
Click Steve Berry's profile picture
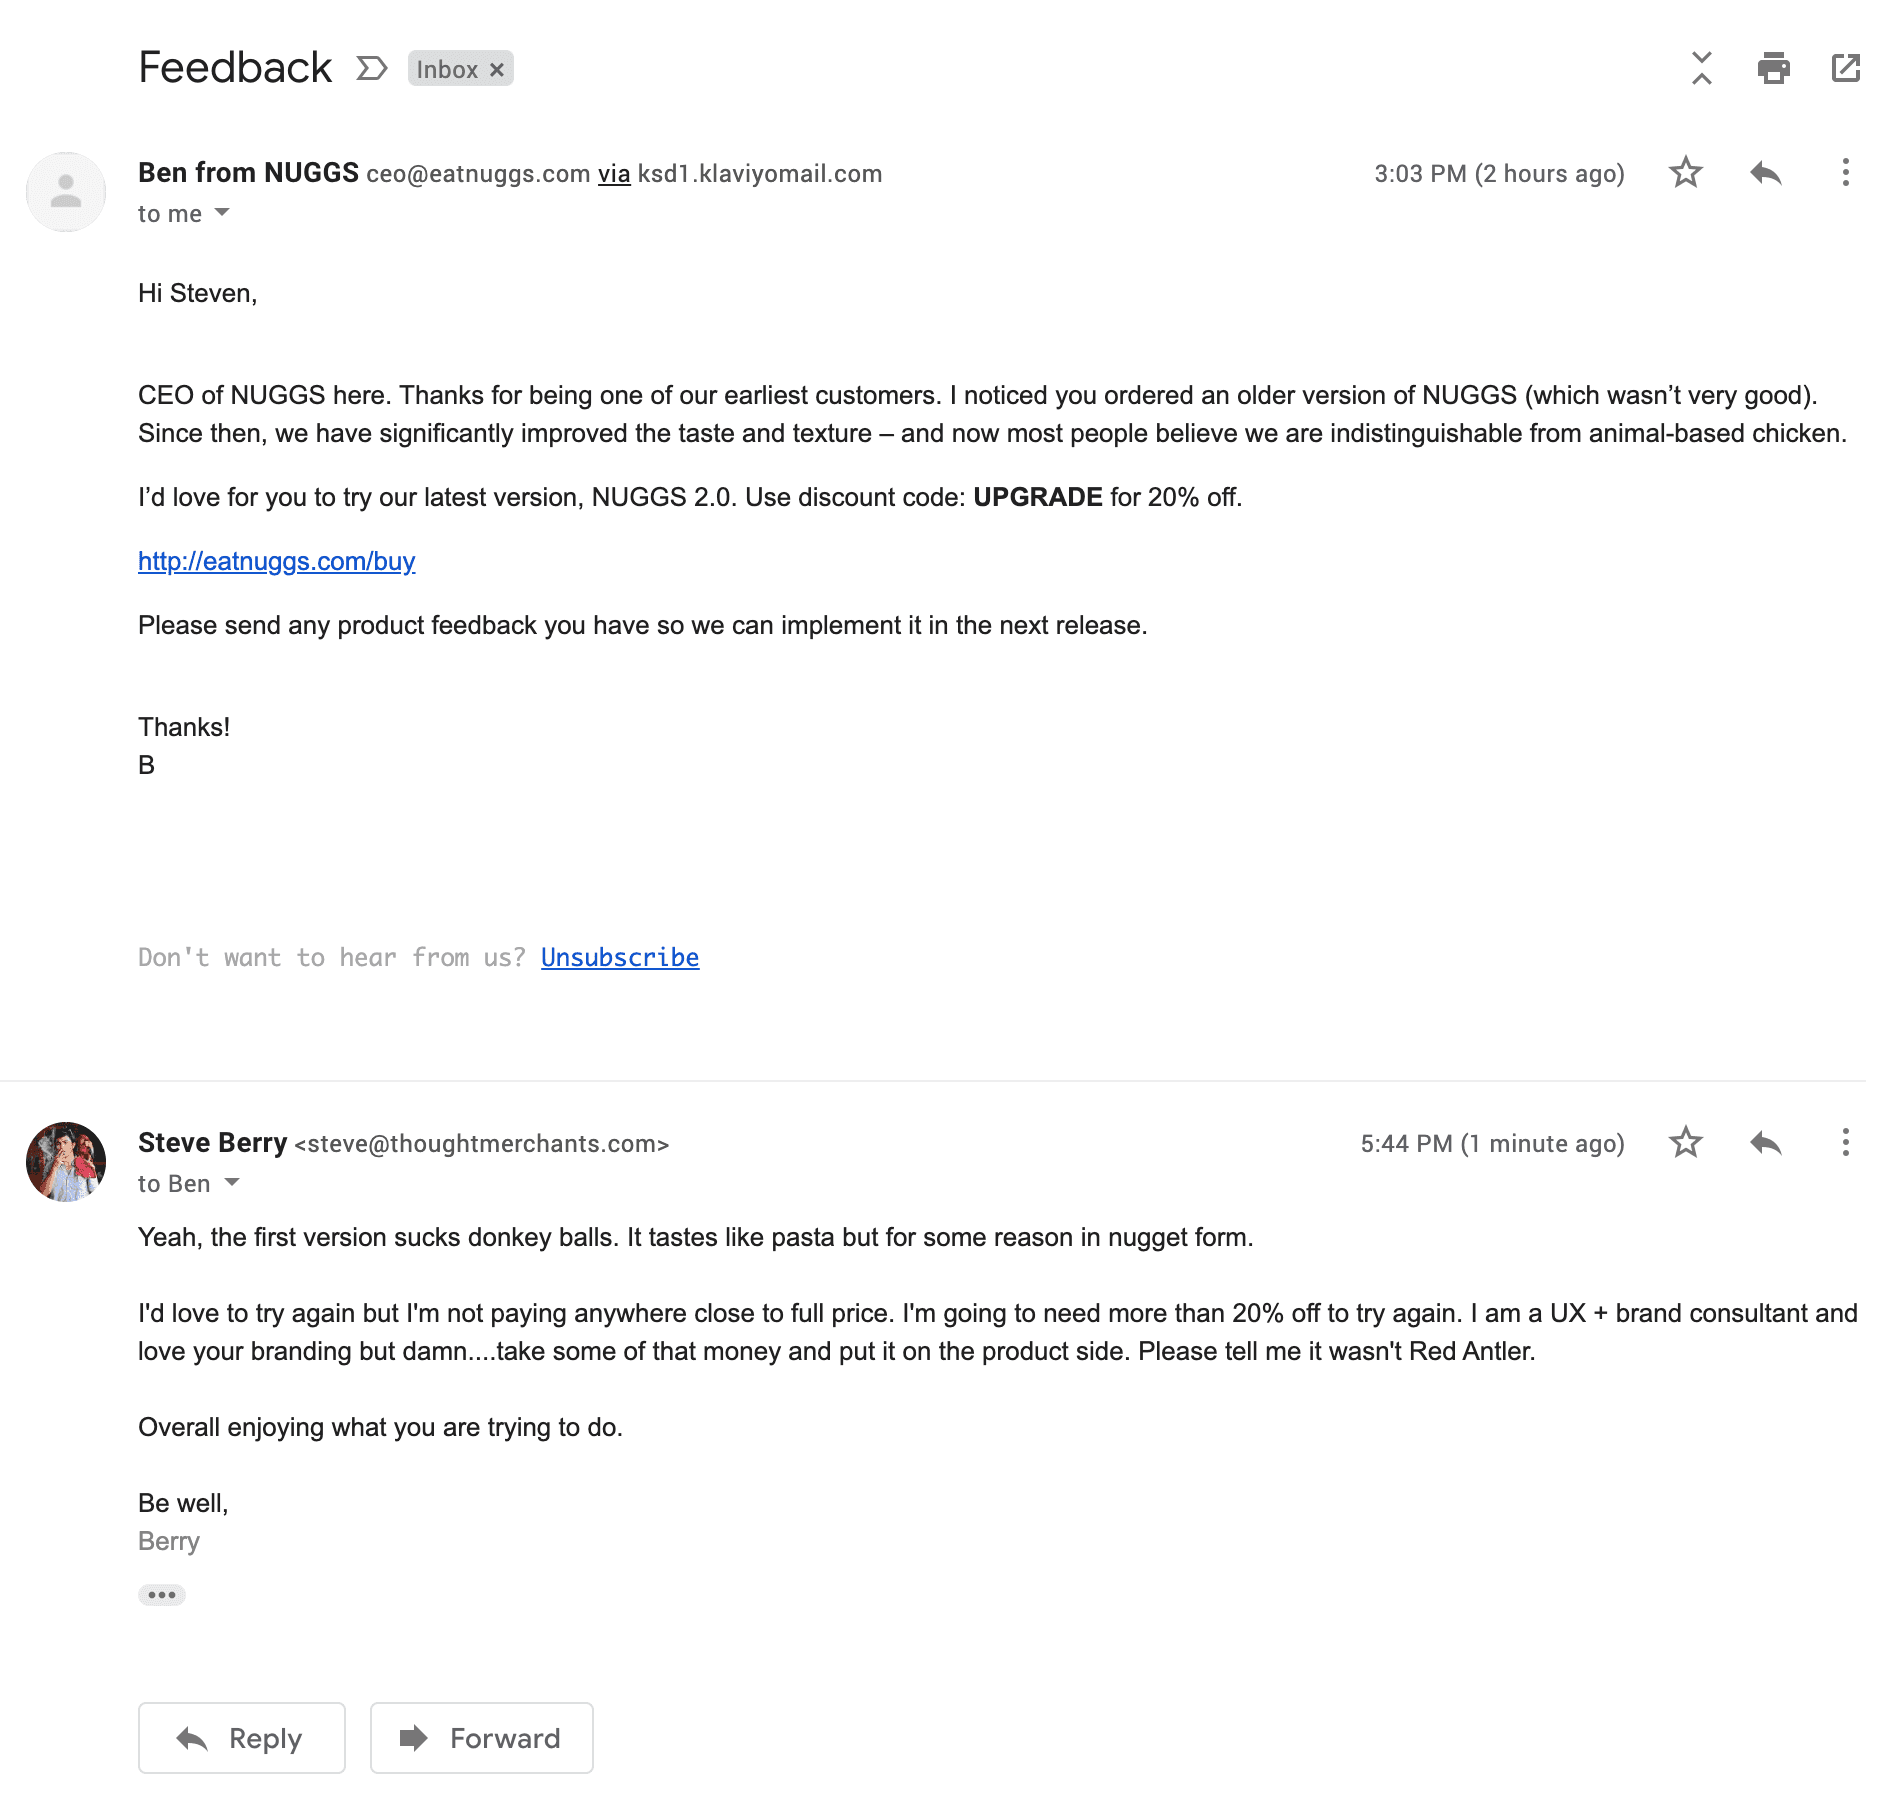point(66,1162)
